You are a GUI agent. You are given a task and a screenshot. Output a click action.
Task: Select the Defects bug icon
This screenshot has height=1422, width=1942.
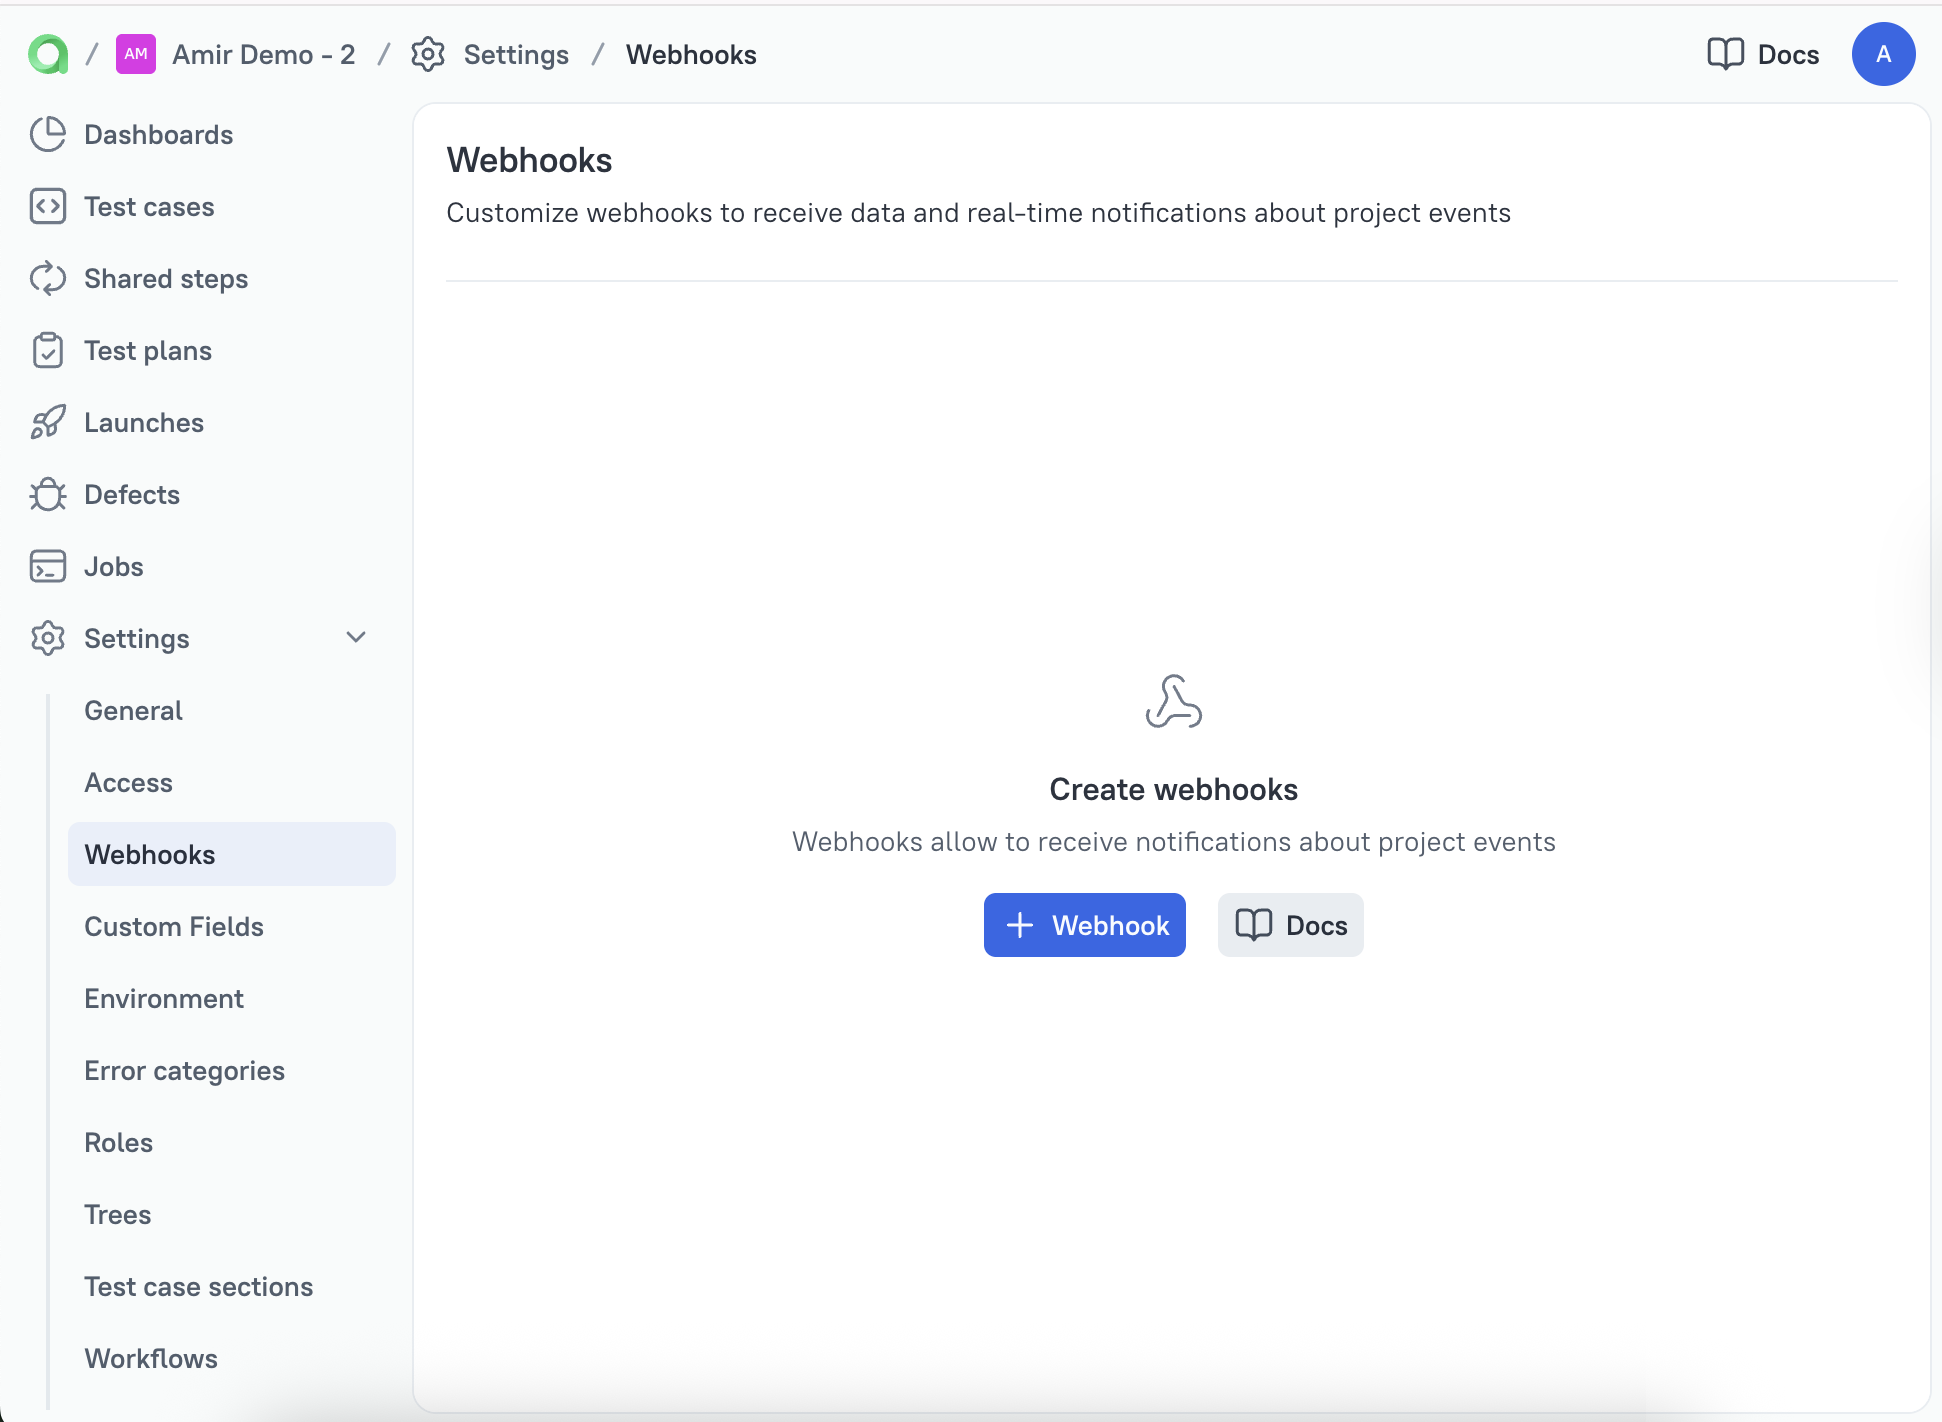(x=49, y=494)
